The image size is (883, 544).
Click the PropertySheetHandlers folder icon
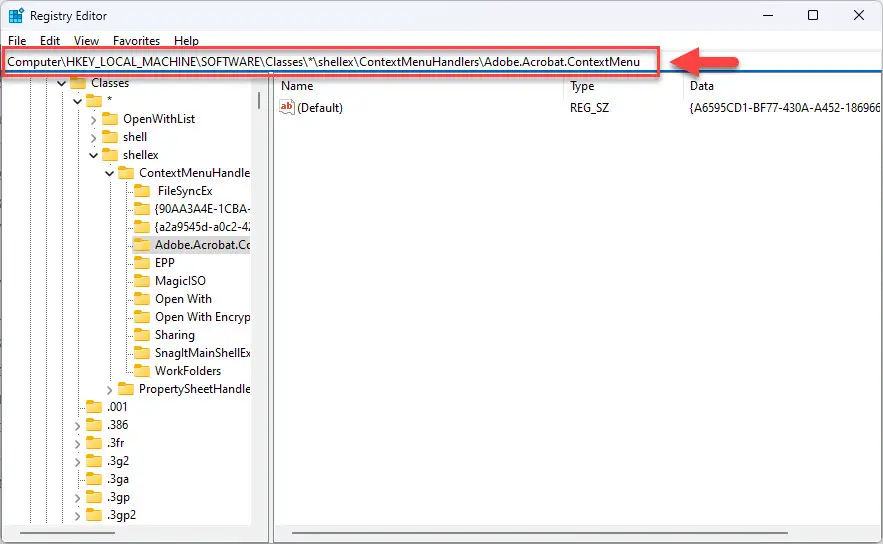(126, 389)
